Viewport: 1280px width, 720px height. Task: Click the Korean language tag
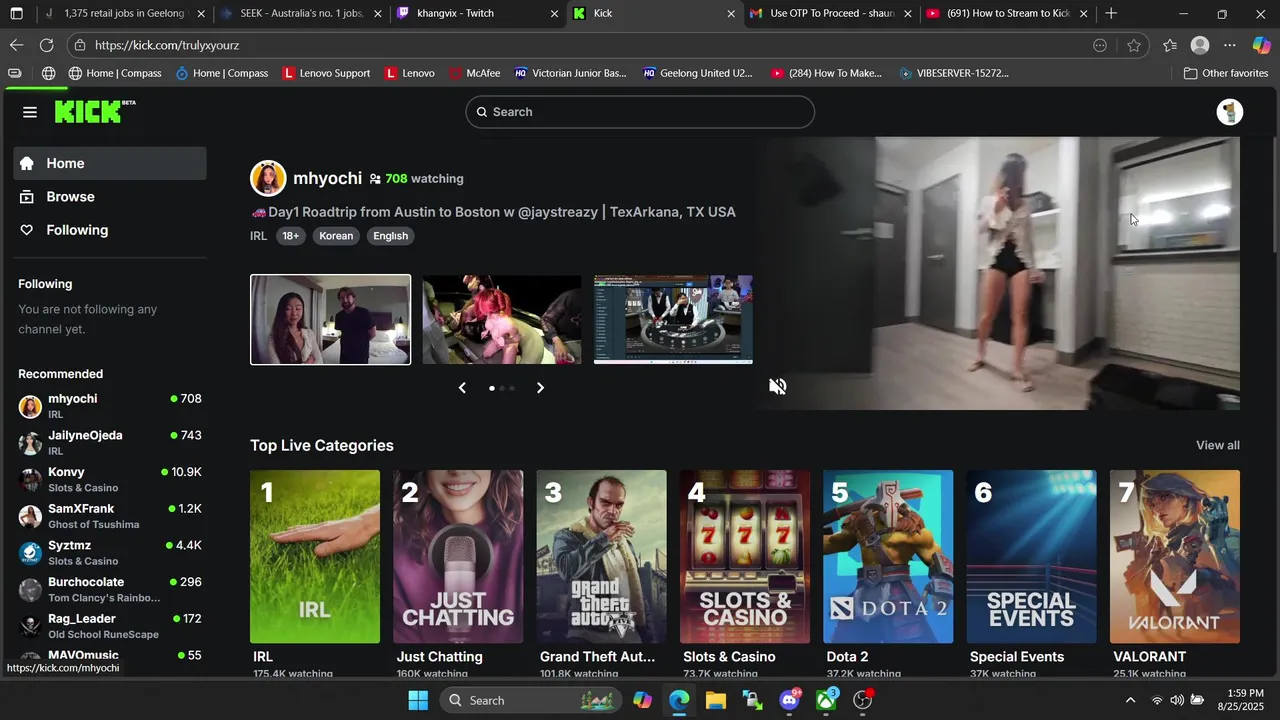[x=336, y=236]
